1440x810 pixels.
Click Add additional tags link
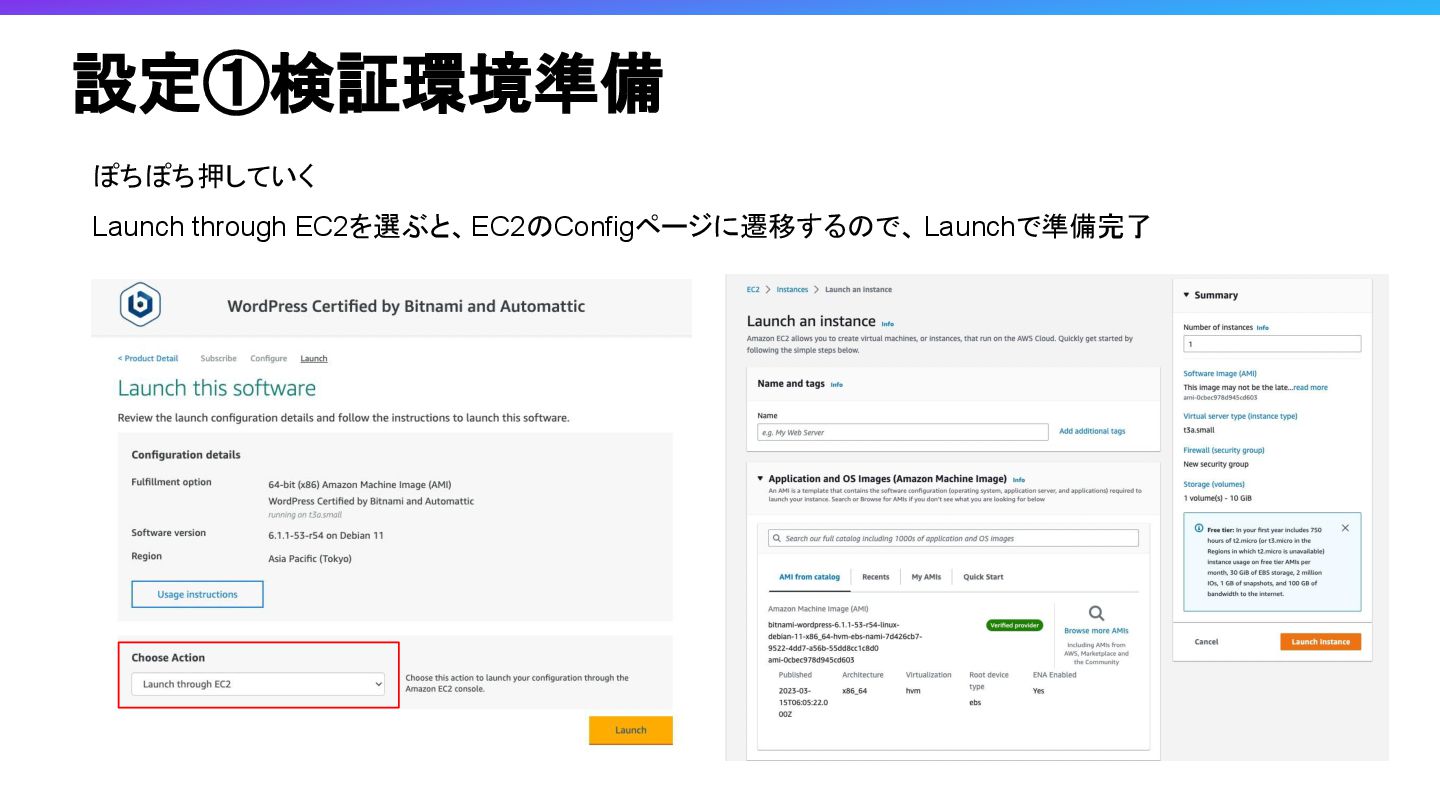(x=1092, y=431)
